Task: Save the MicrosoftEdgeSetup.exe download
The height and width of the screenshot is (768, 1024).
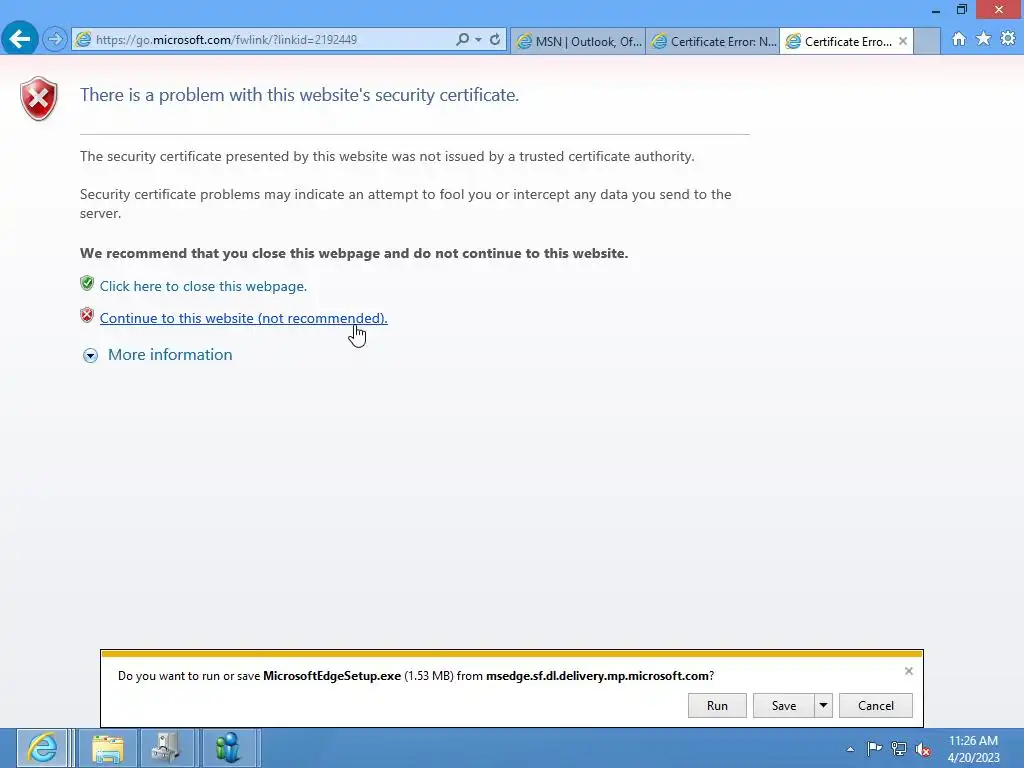Action: (784, 705)
